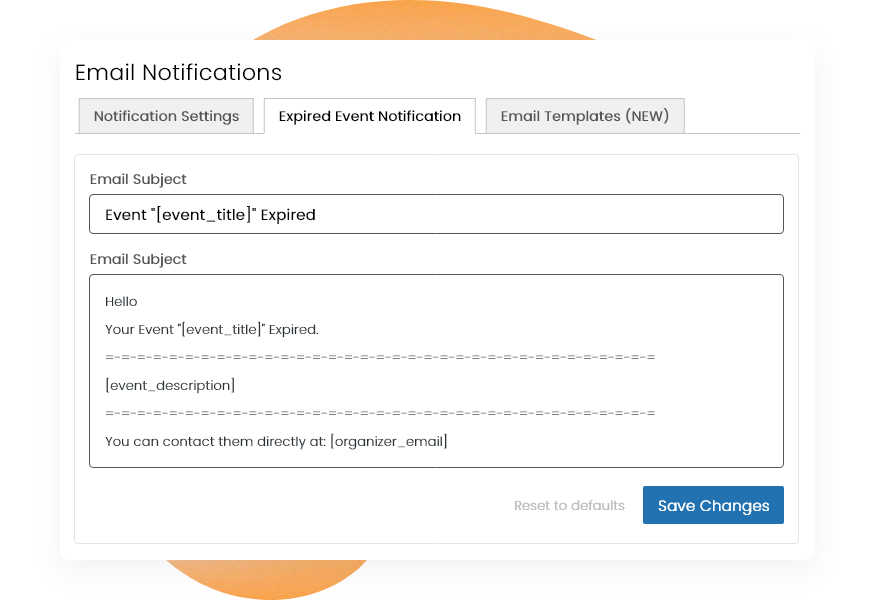Select the Expired Event Notification tab
This screenshot has width=875, height=600.
pyautogui.click(x=369, y=116)
